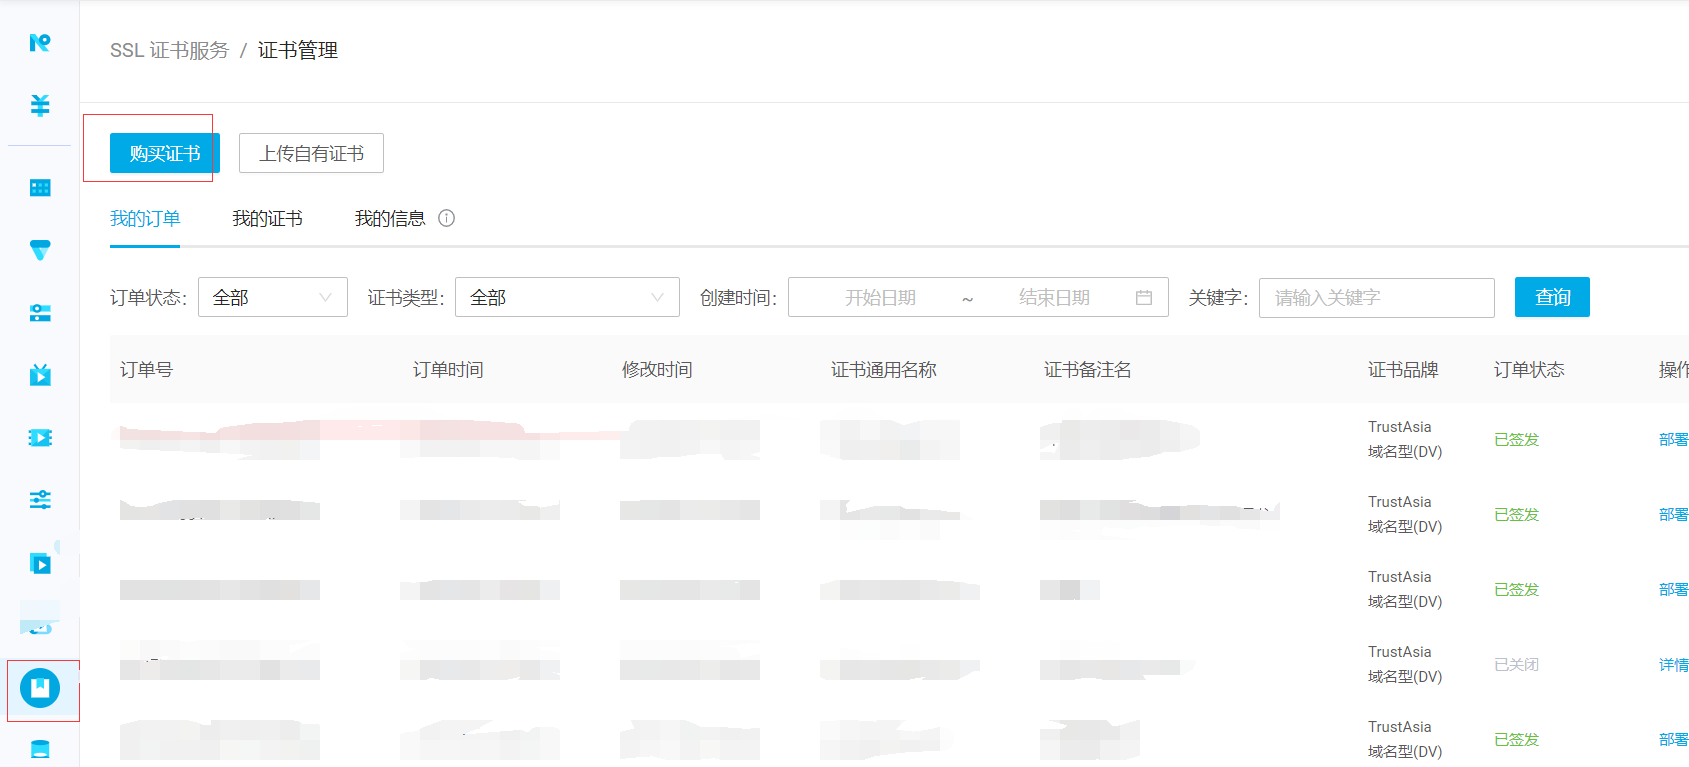Click the film strip video icon in sidebar
Image resolution: width=1689 pixels, height=767 pixels.
(x=40, y=438)
